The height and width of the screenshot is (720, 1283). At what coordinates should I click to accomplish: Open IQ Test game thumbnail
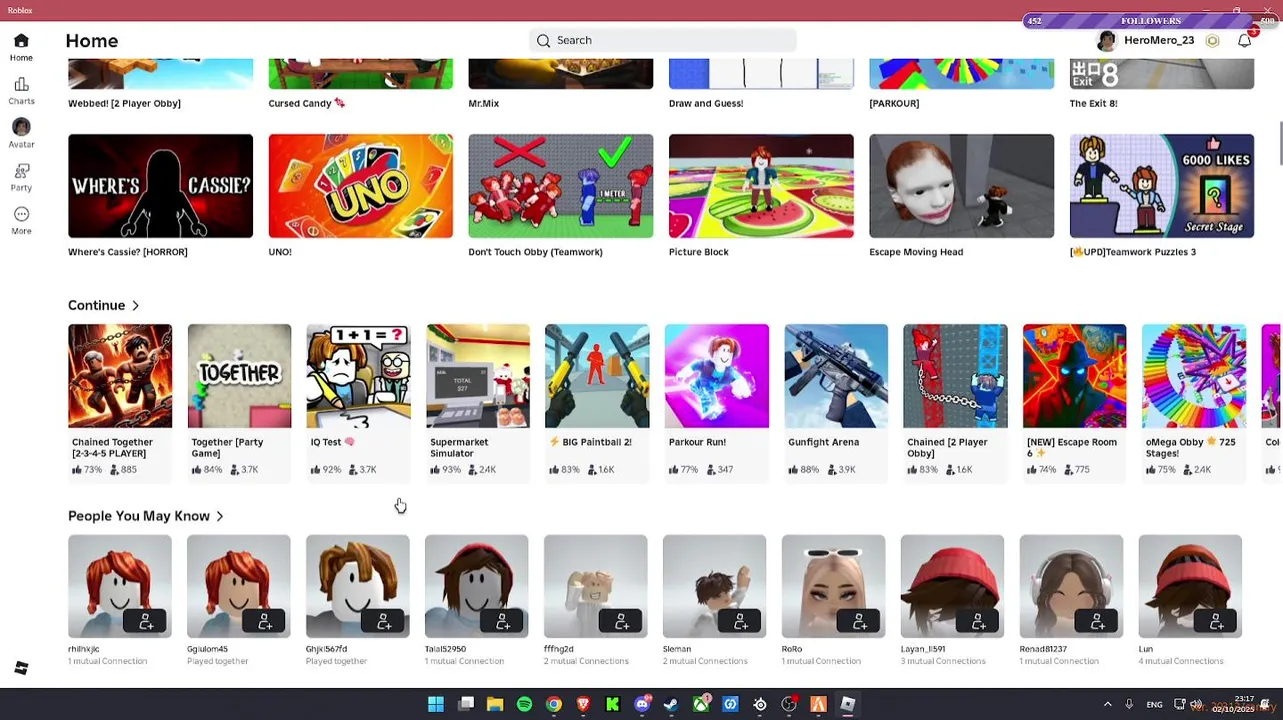(x=358, y=376)
